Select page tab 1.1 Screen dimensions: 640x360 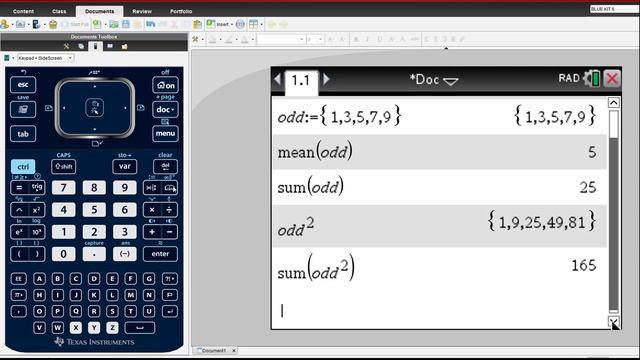(x=301, y=81)
